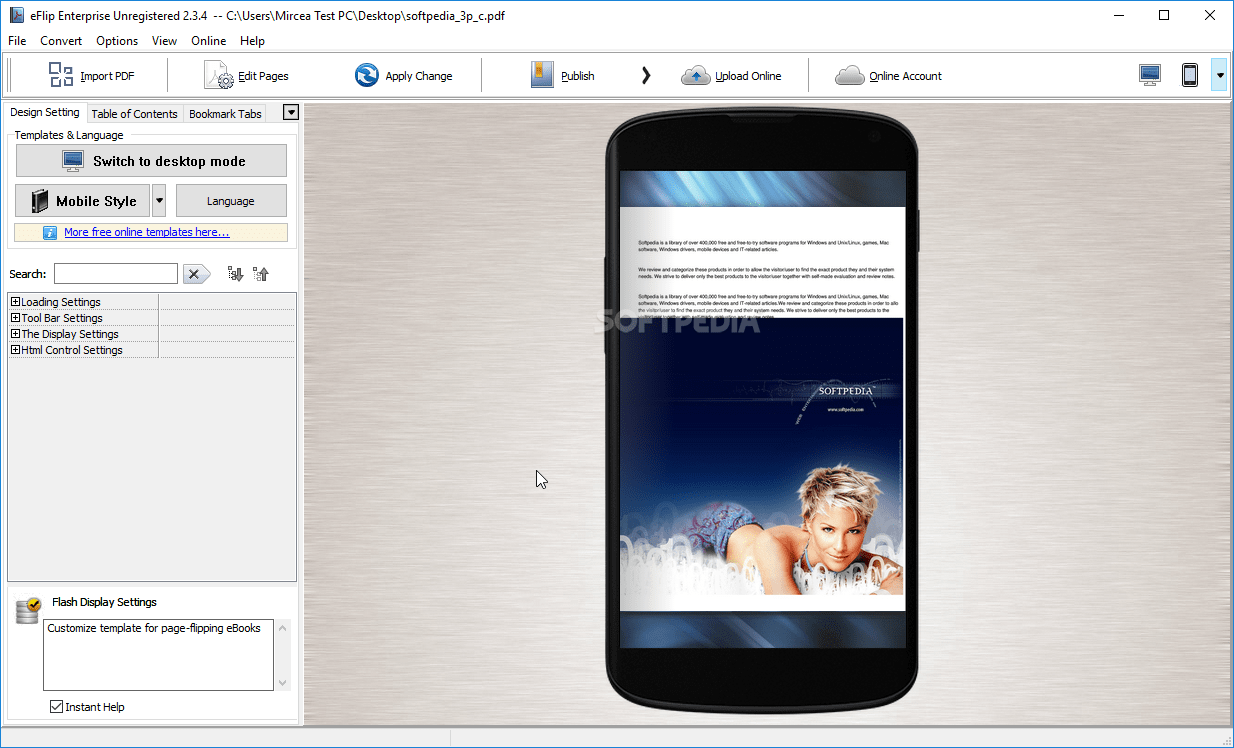This screenshot has height=748, width=1234.
Task: Click the Import PDF toolbar icon
Action: 61,75
